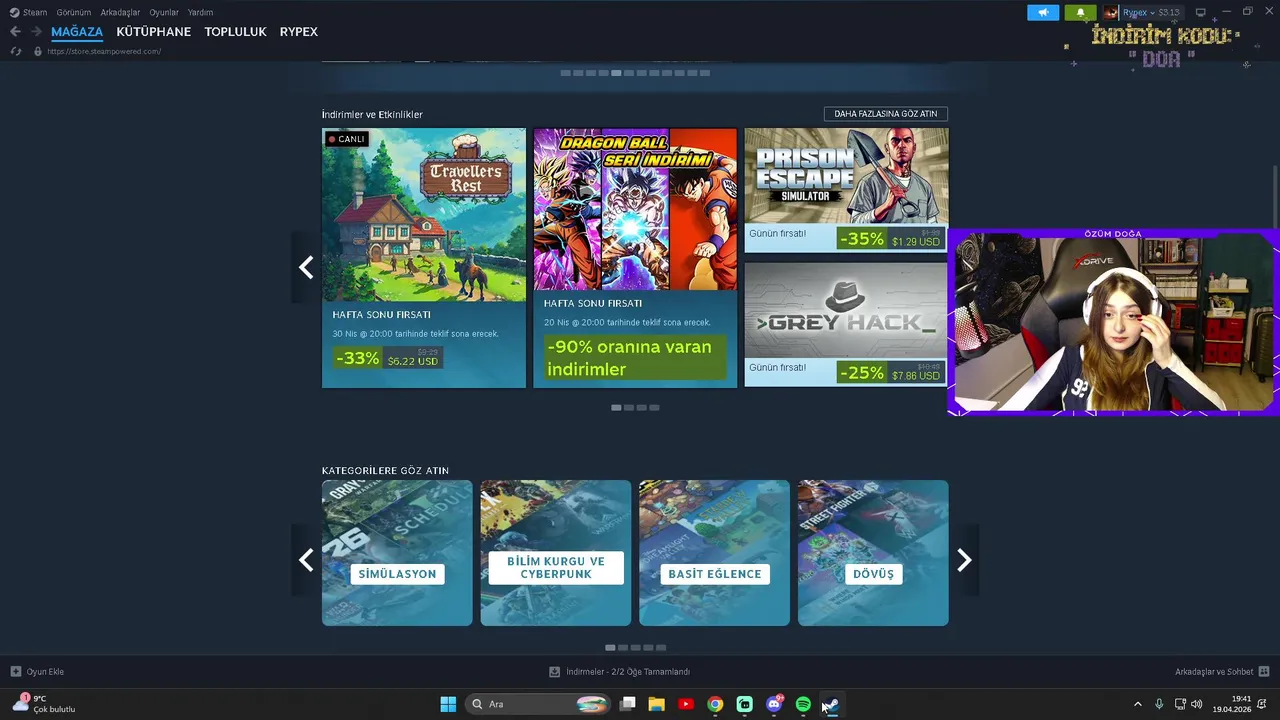Open the volume tray icon
This screenshot has height=720, width=1280.
click(1197, 704)
